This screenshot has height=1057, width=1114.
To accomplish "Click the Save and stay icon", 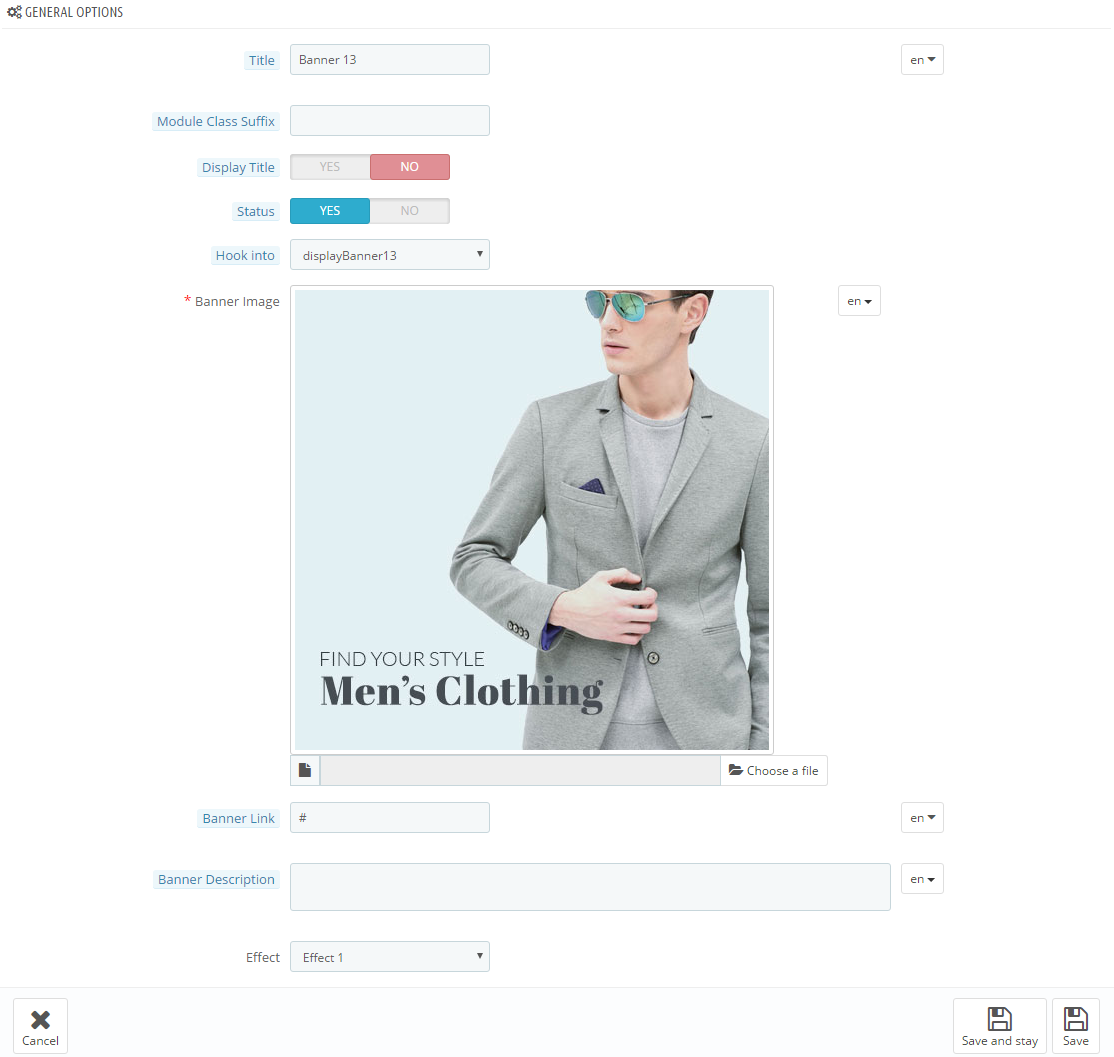I will [x=999, y=1019].
